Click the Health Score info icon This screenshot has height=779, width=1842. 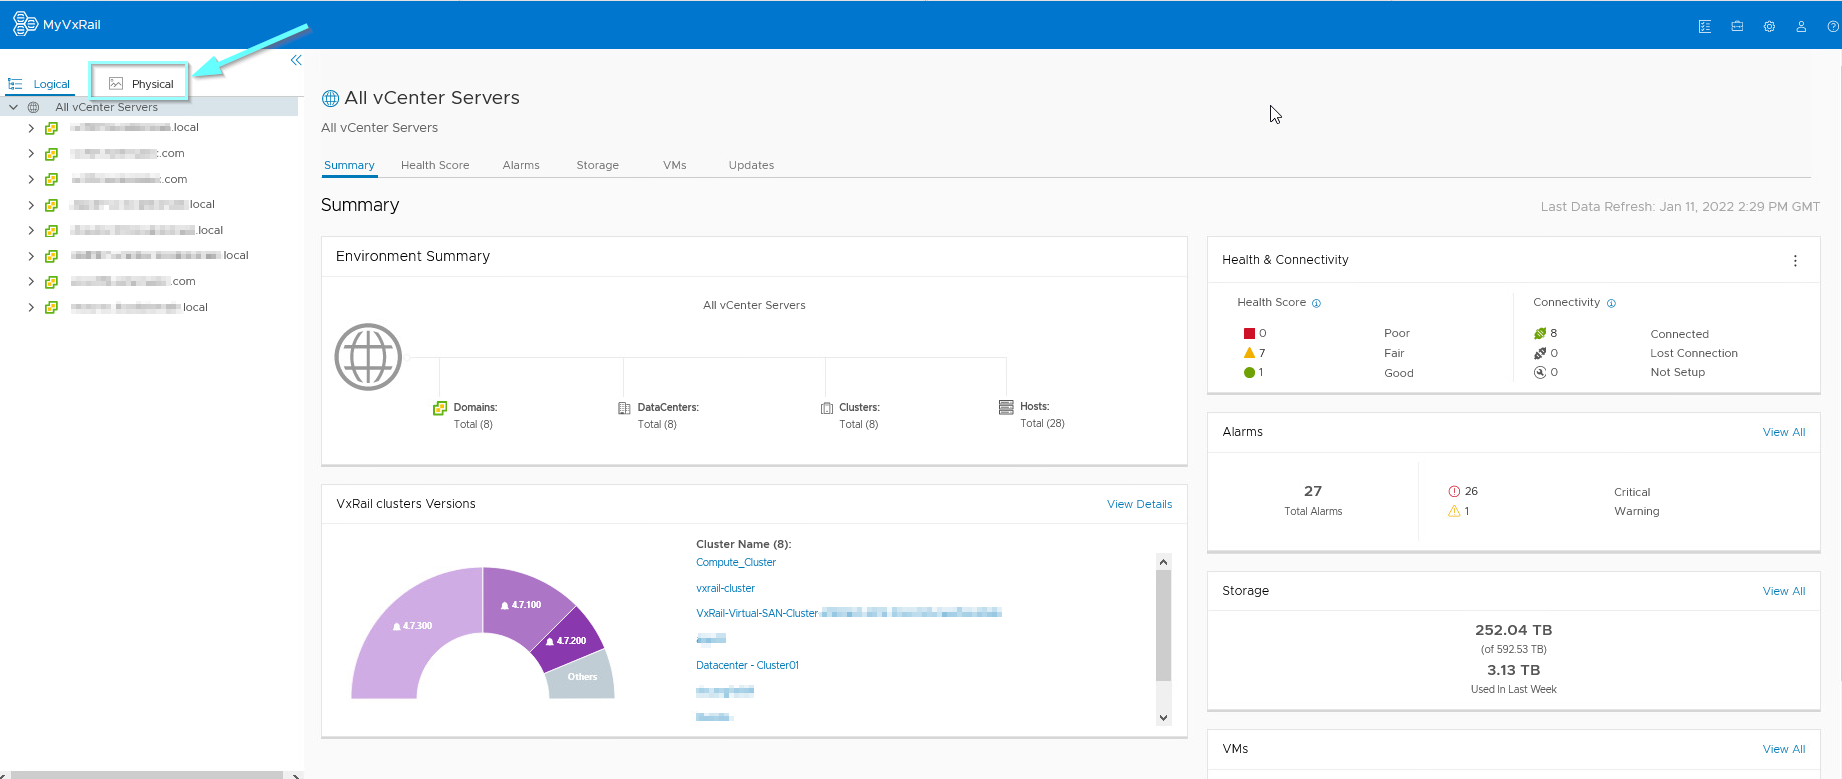click(x=1316, y=303)
